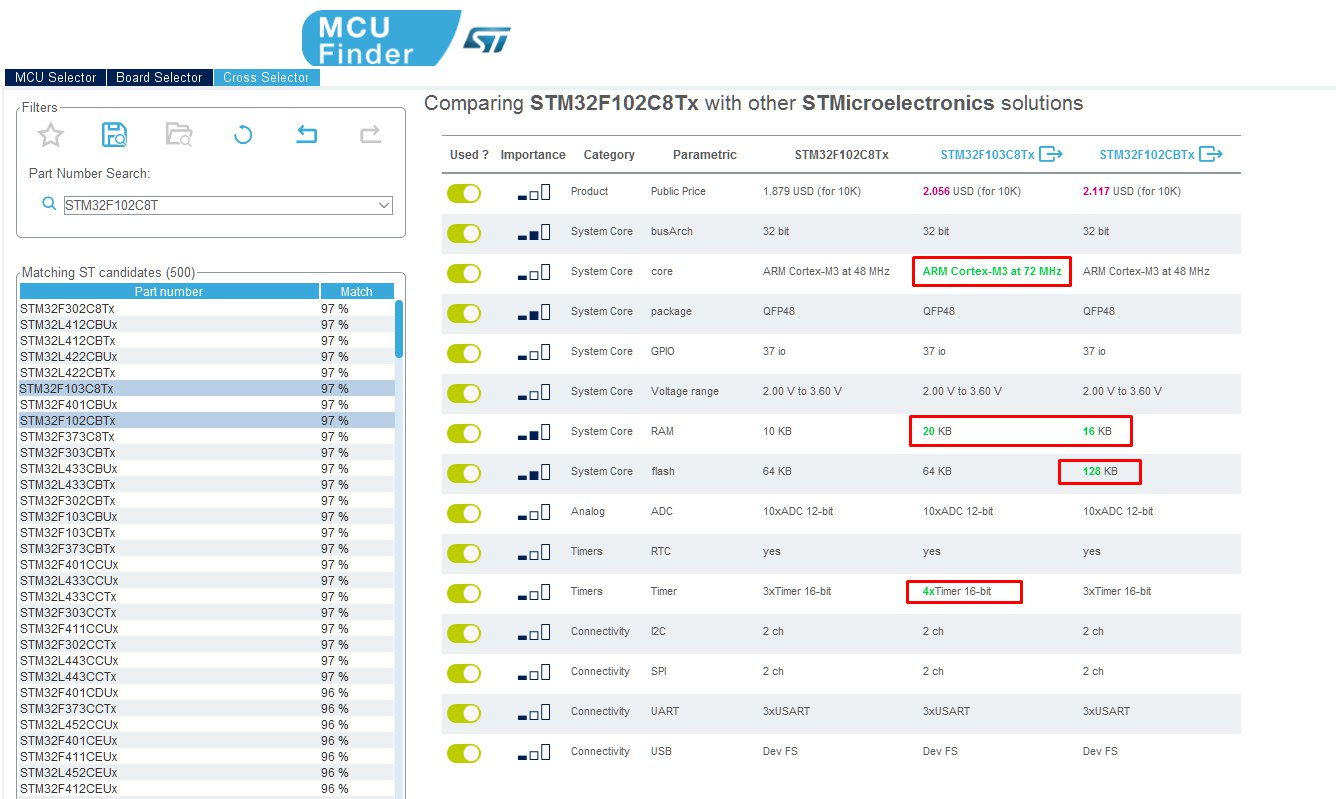Switch to the MCU Selector tab
This screenshot has width=1336, height=799.
[x=56, y=77]
